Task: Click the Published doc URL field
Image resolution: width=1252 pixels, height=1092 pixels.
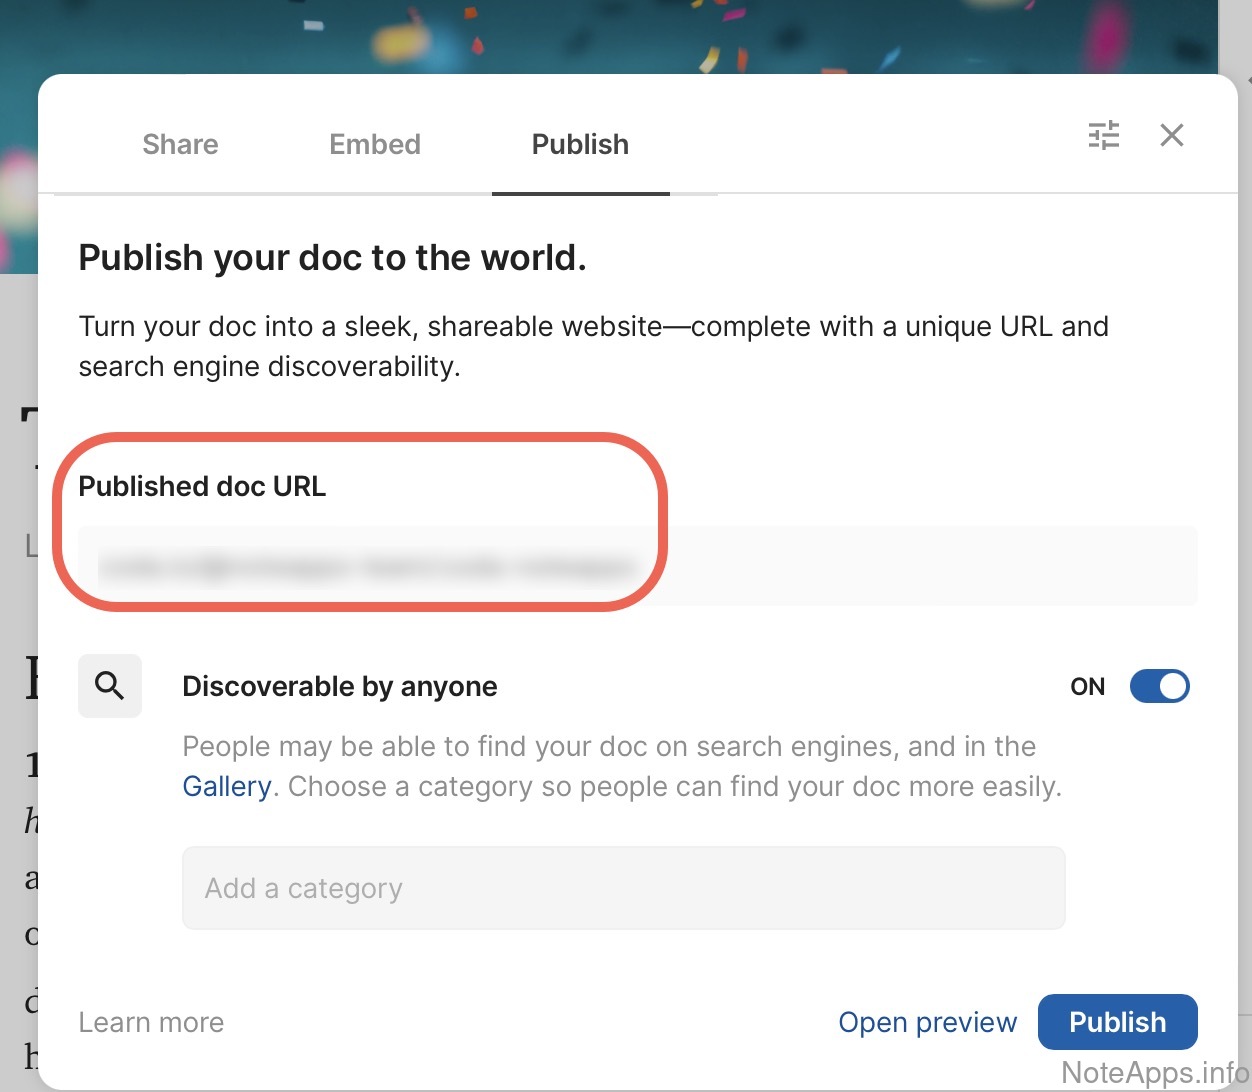Action: coord(637,566)
